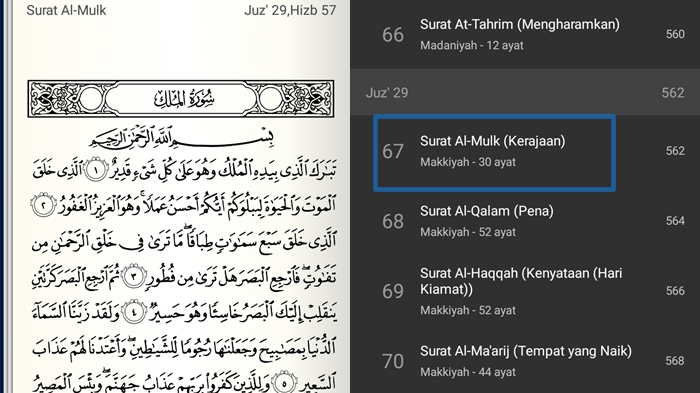Image resolution: width=700 pixels, height=393 pixels.
Task: Tap the Juz' 29 section header
Action: pos(525,92)
